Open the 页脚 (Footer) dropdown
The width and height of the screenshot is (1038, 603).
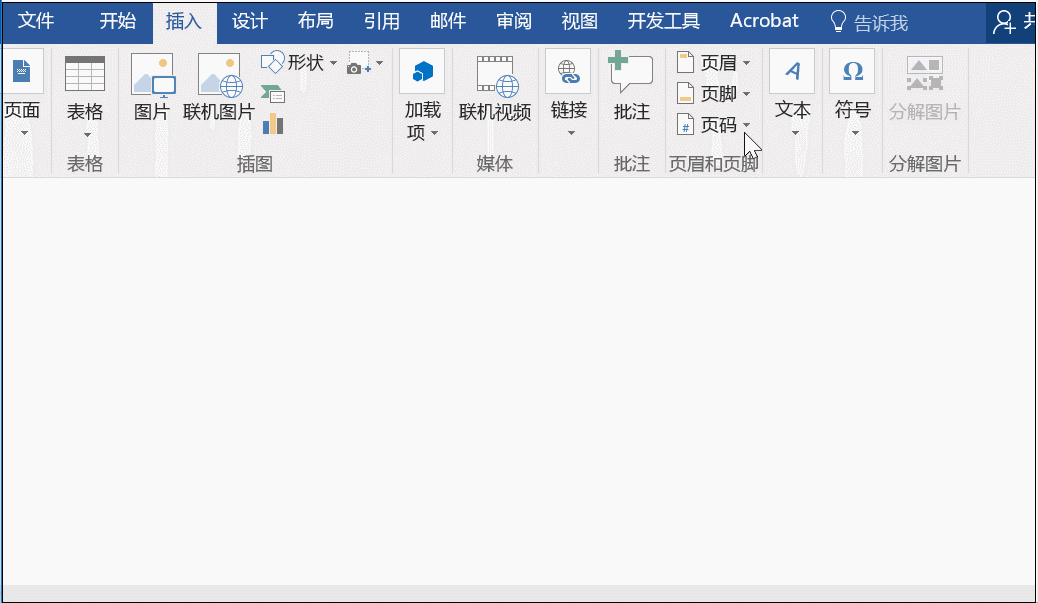coord(712,93)
